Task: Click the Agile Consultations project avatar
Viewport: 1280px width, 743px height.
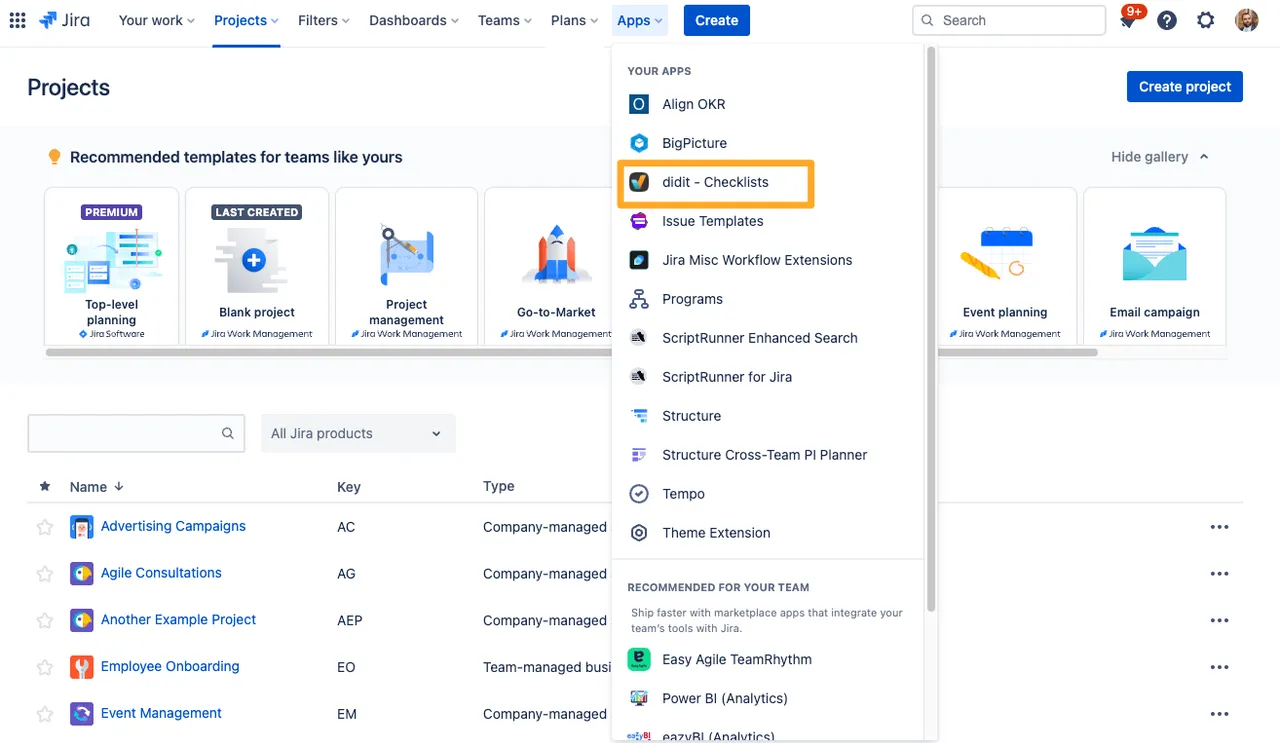Action: (82, 574)
